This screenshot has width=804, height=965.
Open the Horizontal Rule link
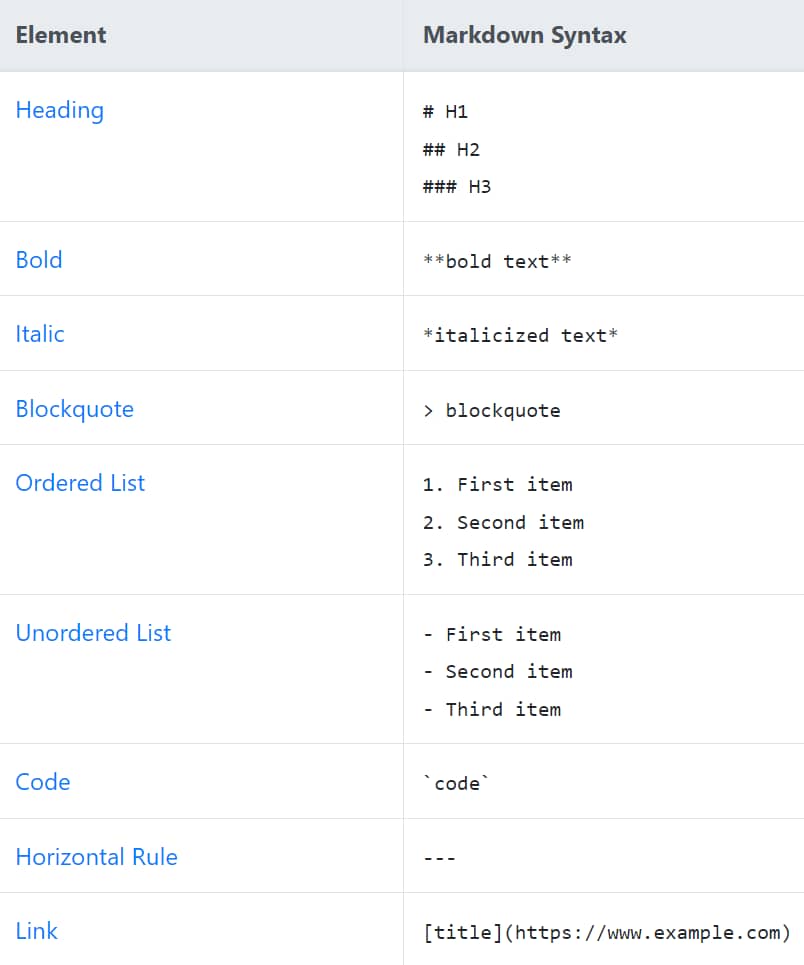(97, 857)
